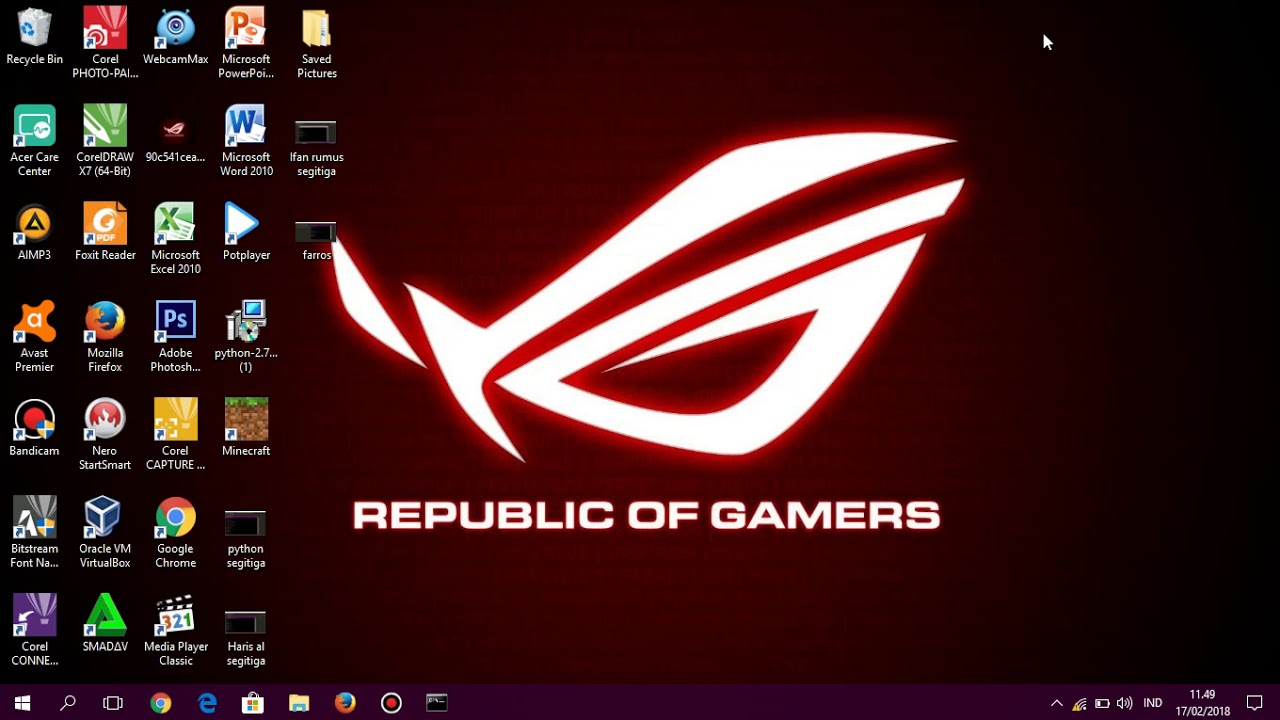Select the Mozilla Firefox desktop shortcut
The image size is (1280, 720).
pos(105,337)
